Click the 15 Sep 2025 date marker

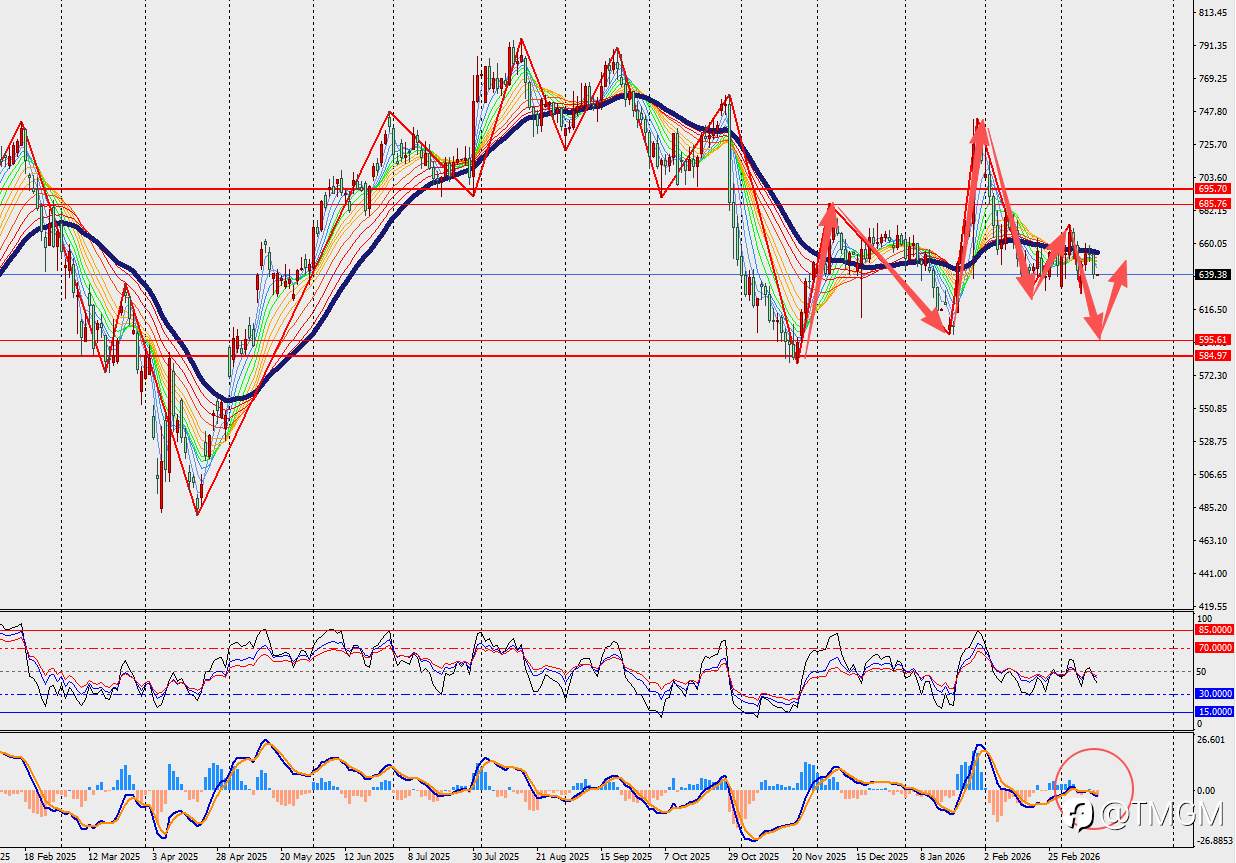(625, 857)
